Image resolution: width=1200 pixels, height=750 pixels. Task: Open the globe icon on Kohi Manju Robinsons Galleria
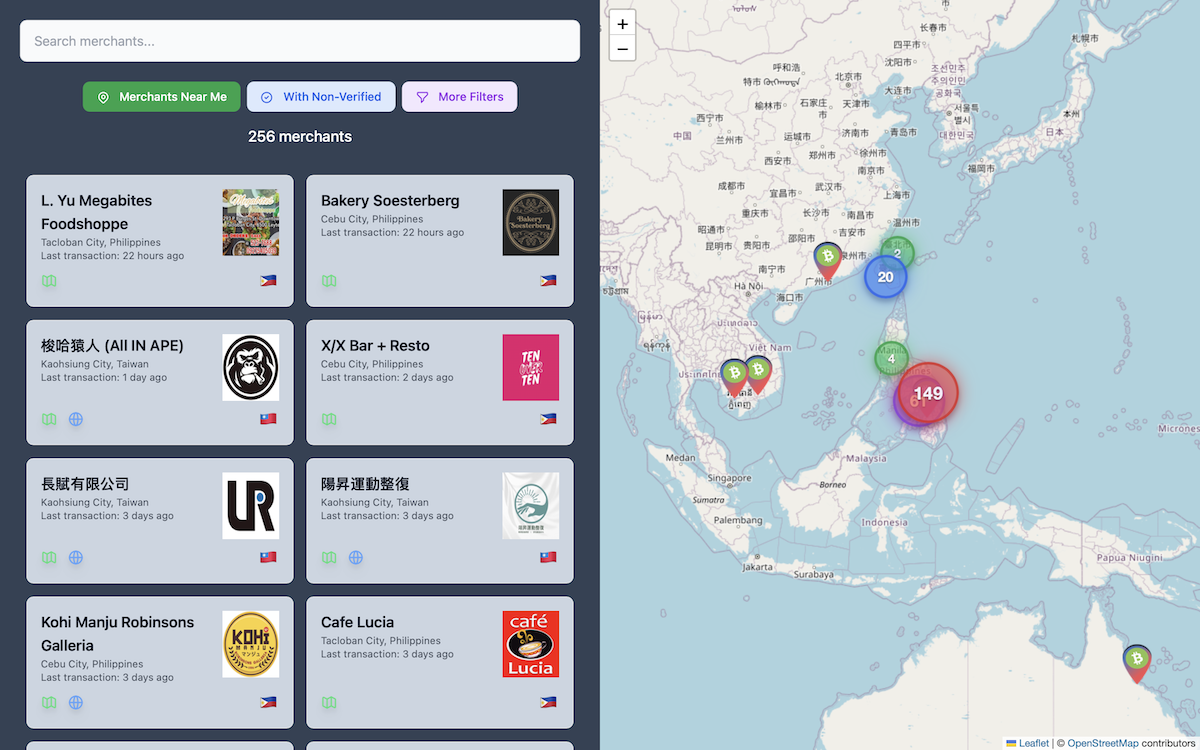pos(76,702)
